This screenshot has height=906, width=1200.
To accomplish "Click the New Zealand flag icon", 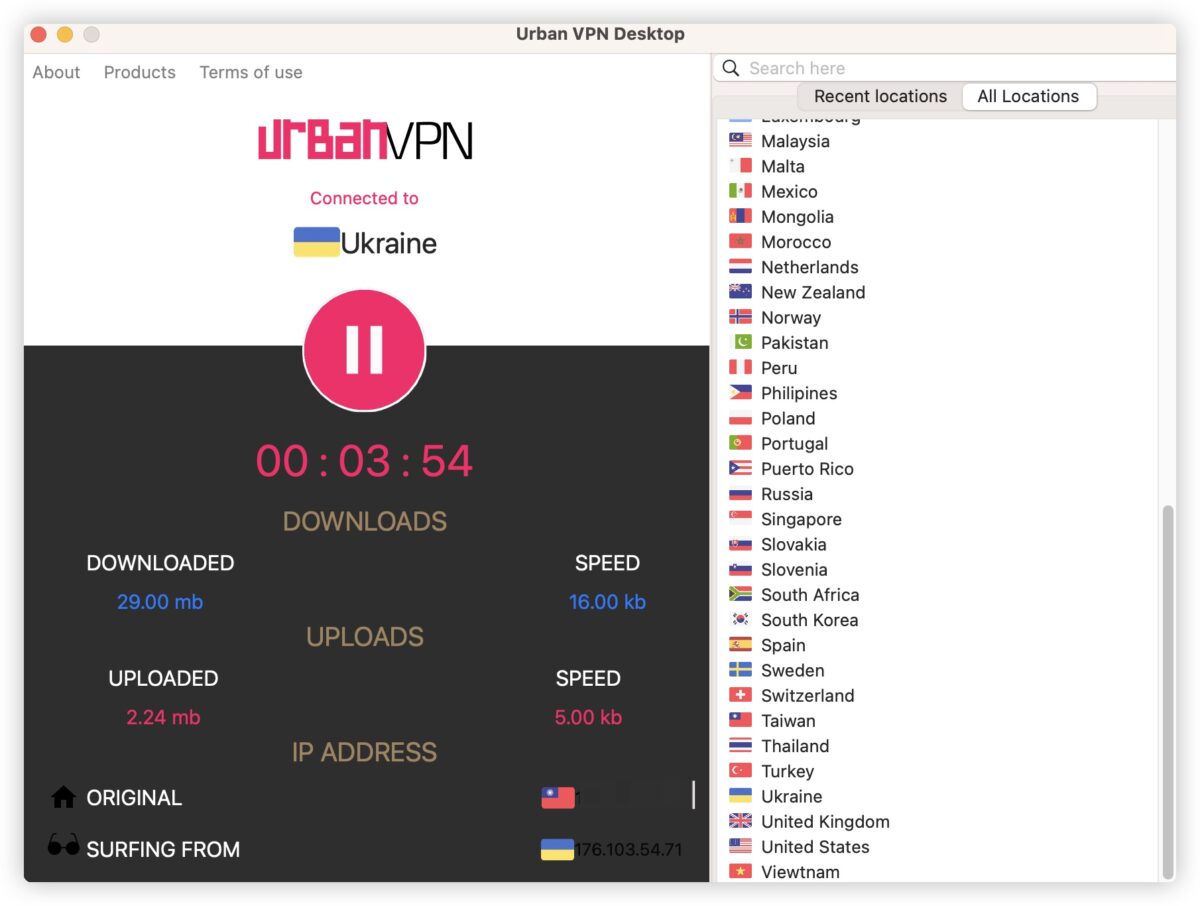I will pyautogui.click(x=740, y=292).
